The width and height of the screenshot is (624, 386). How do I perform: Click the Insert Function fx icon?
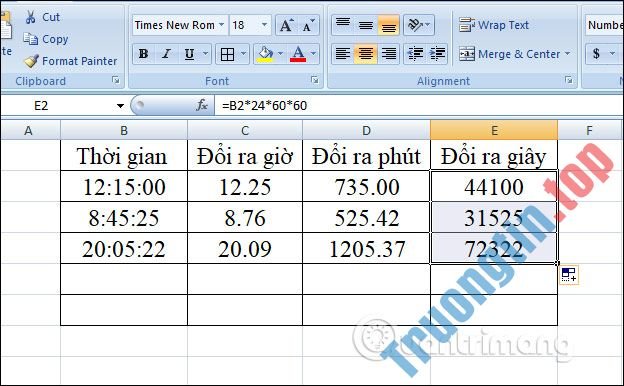[x=202, y=105]
